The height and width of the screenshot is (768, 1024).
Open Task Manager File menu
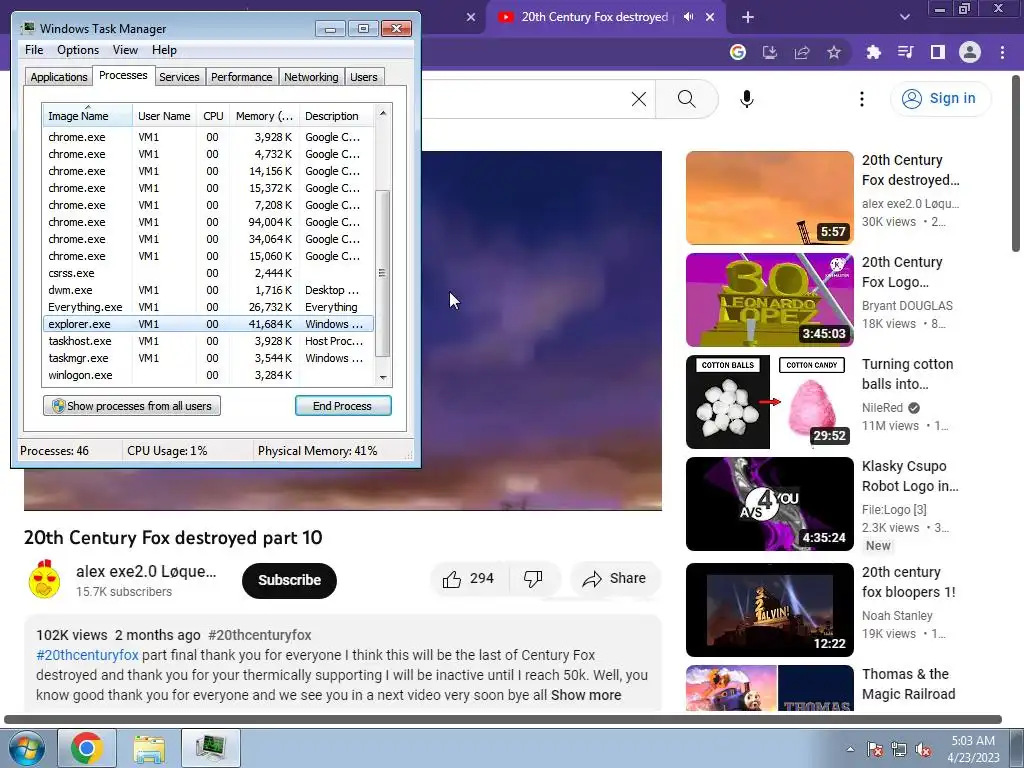pyautogui.click(x=34, y=50)
